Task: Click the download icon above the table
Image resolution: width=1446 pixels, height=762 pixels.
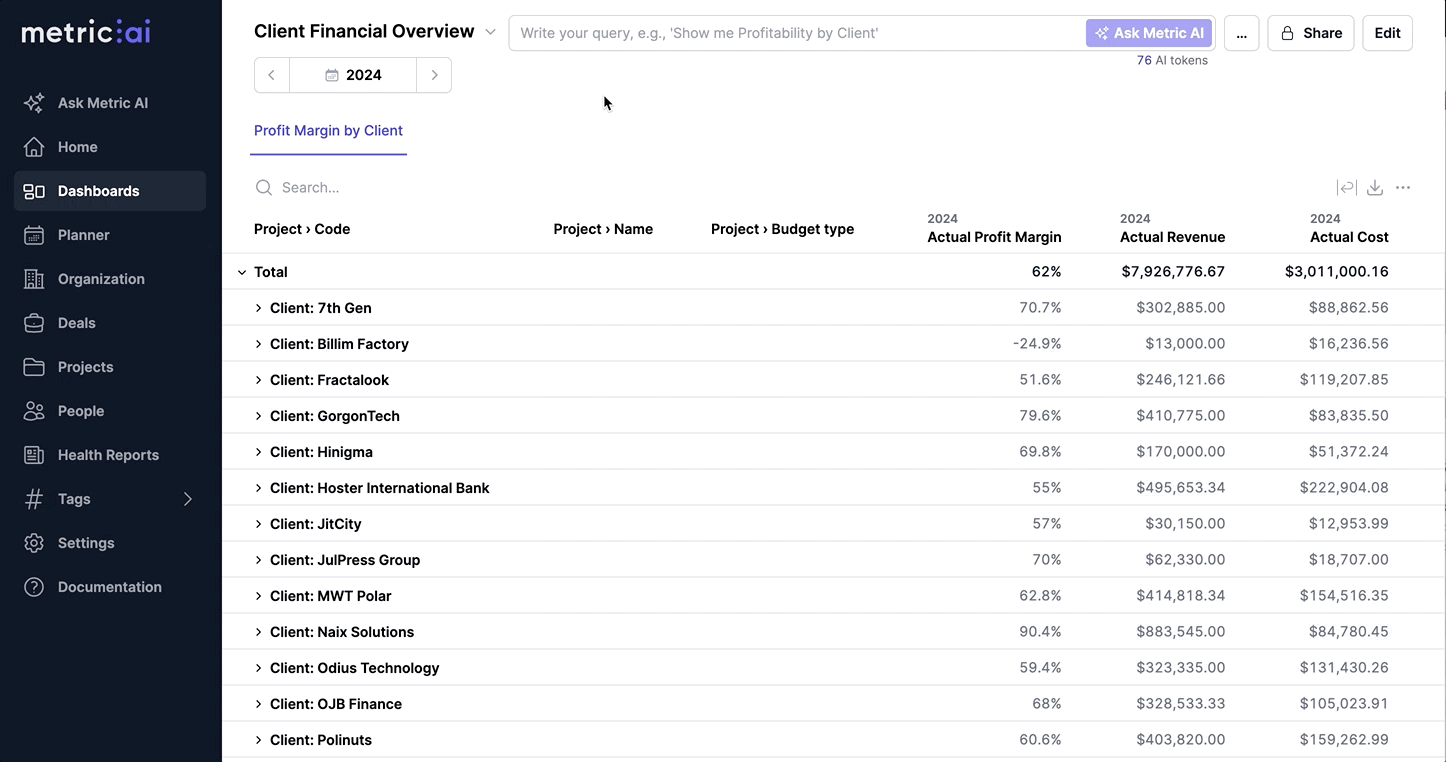Action: click(x=1375, y=188)
